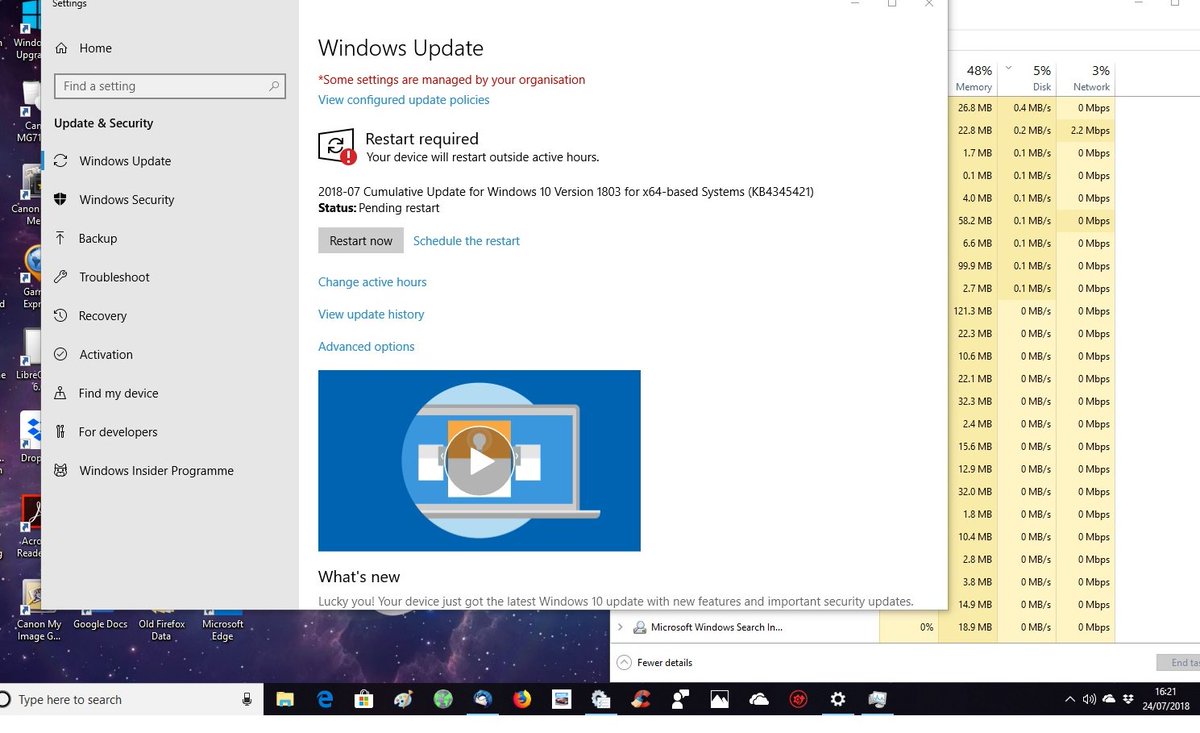
Task: Collapse Task Manager with Fewer details
Action: (654, 662)
